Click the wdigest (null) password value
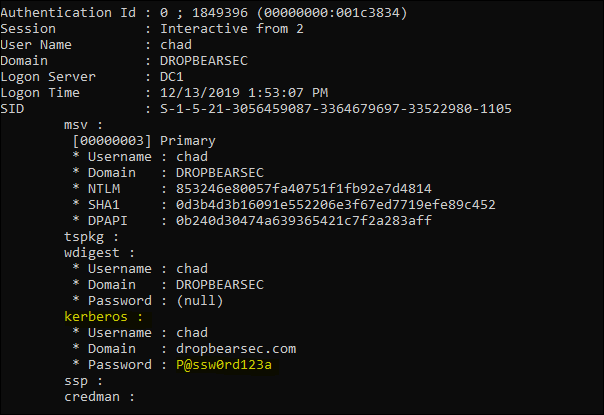 coord(200,301)
